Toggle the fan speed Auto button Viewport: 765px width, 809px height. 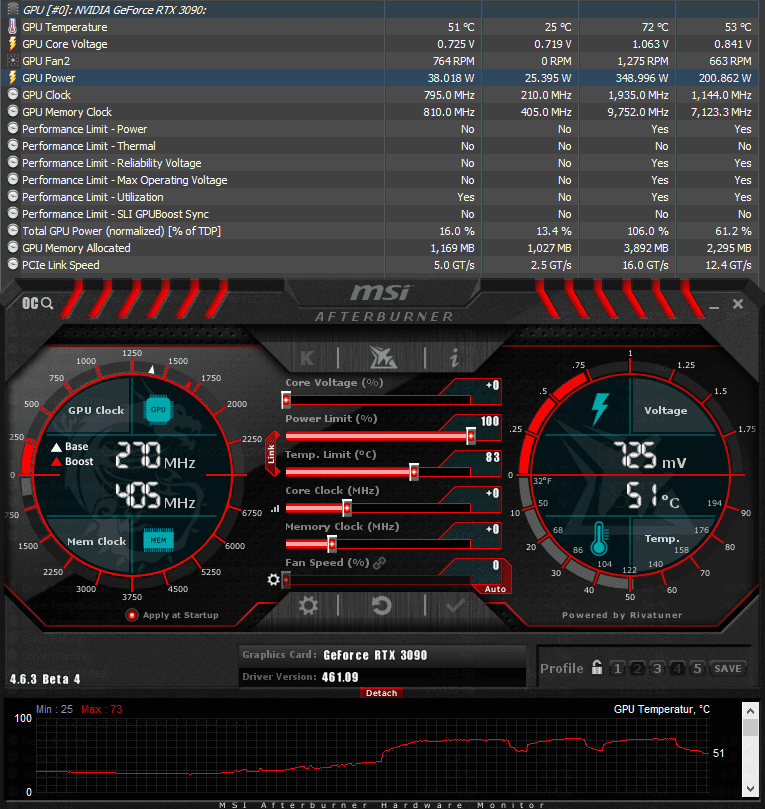[x=496, y=589]
